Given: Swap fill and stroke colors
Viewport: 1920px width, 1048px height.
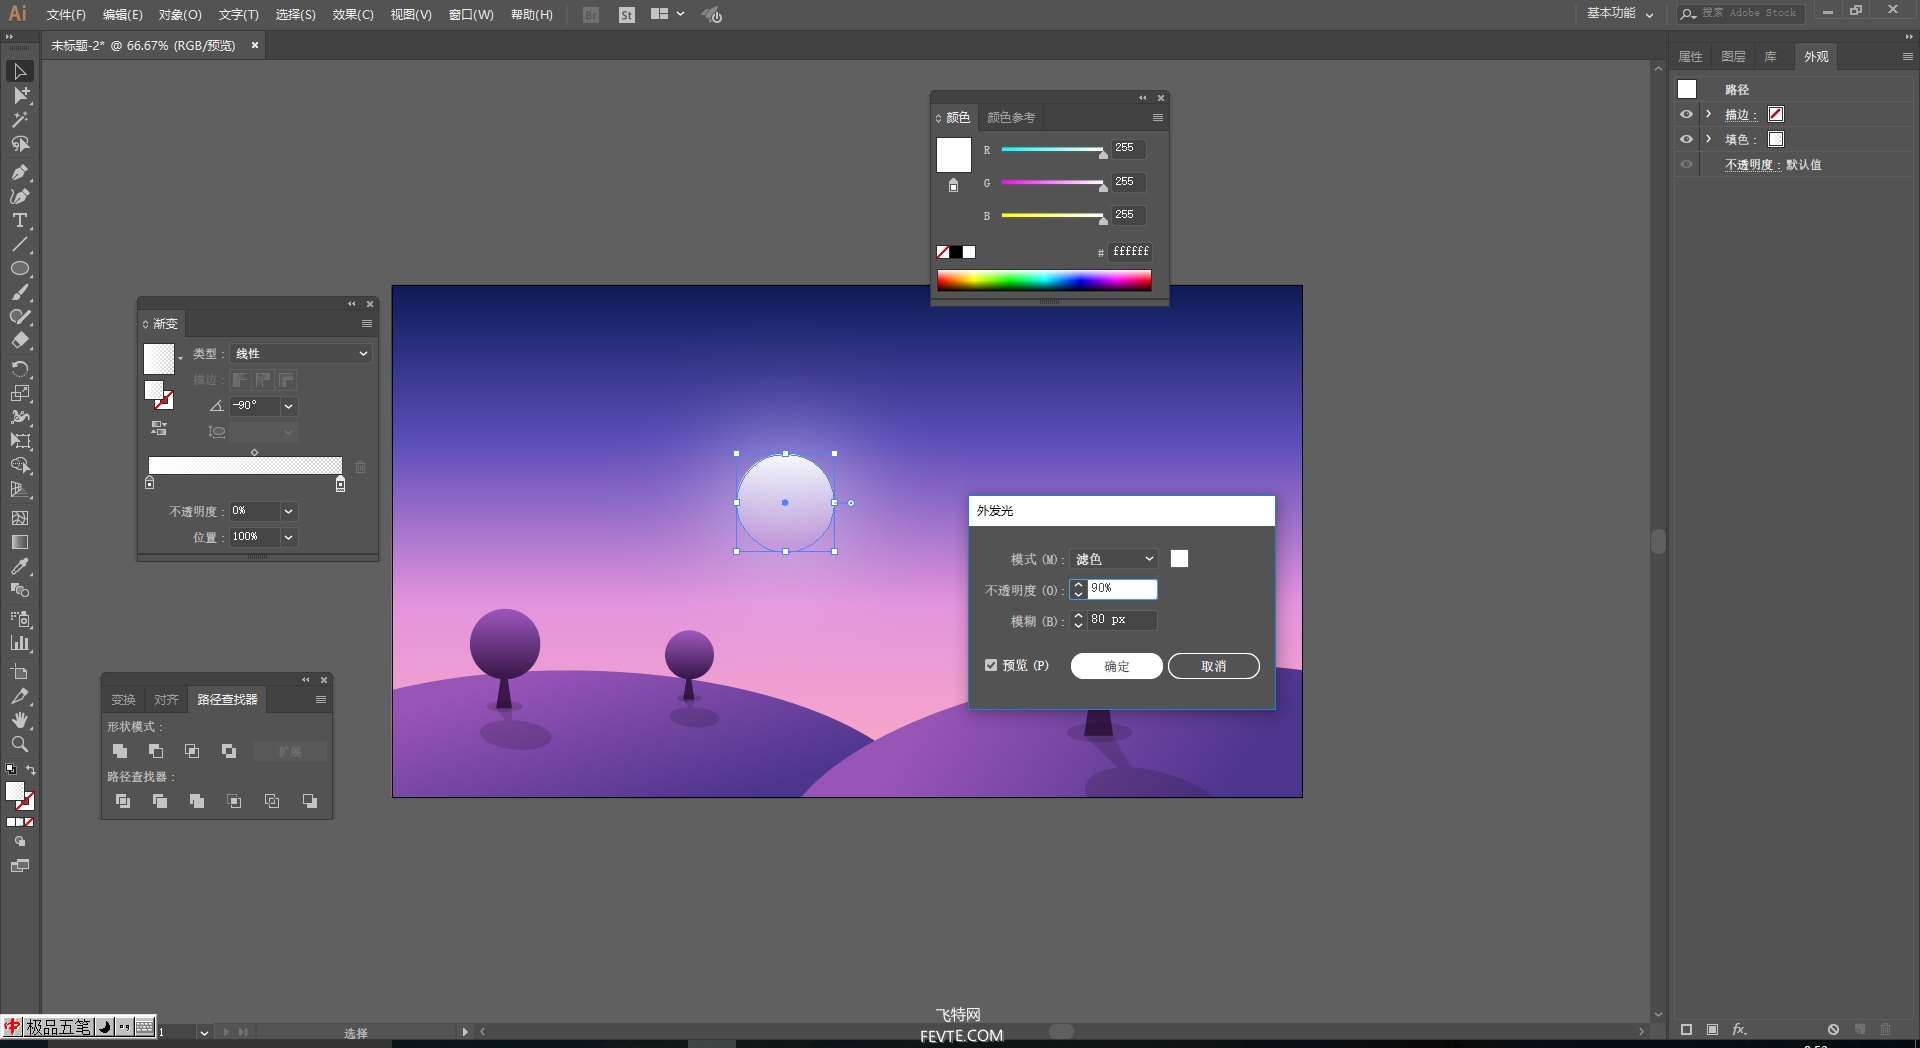Looking at the screenshot, I should click(x=31, y=770).
